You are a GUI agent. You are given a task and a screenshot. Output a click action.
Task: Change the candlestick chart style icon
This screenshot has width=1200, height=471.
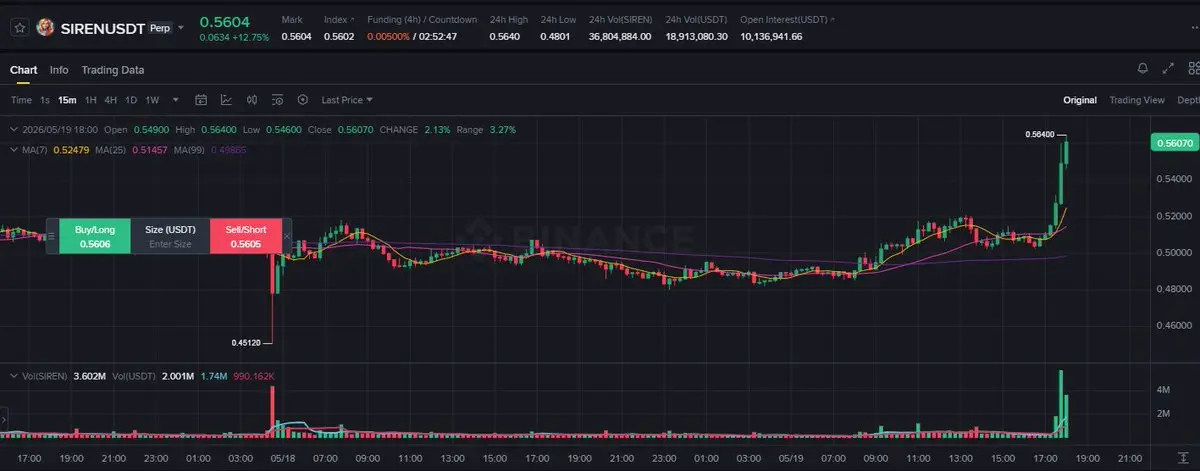point(251,100)
